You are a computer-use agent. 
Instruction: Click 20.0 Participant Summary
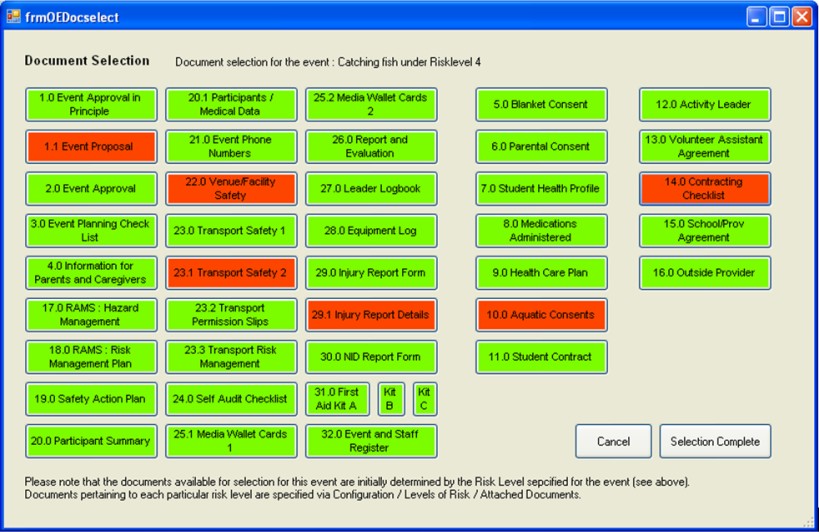pos(91,441)
